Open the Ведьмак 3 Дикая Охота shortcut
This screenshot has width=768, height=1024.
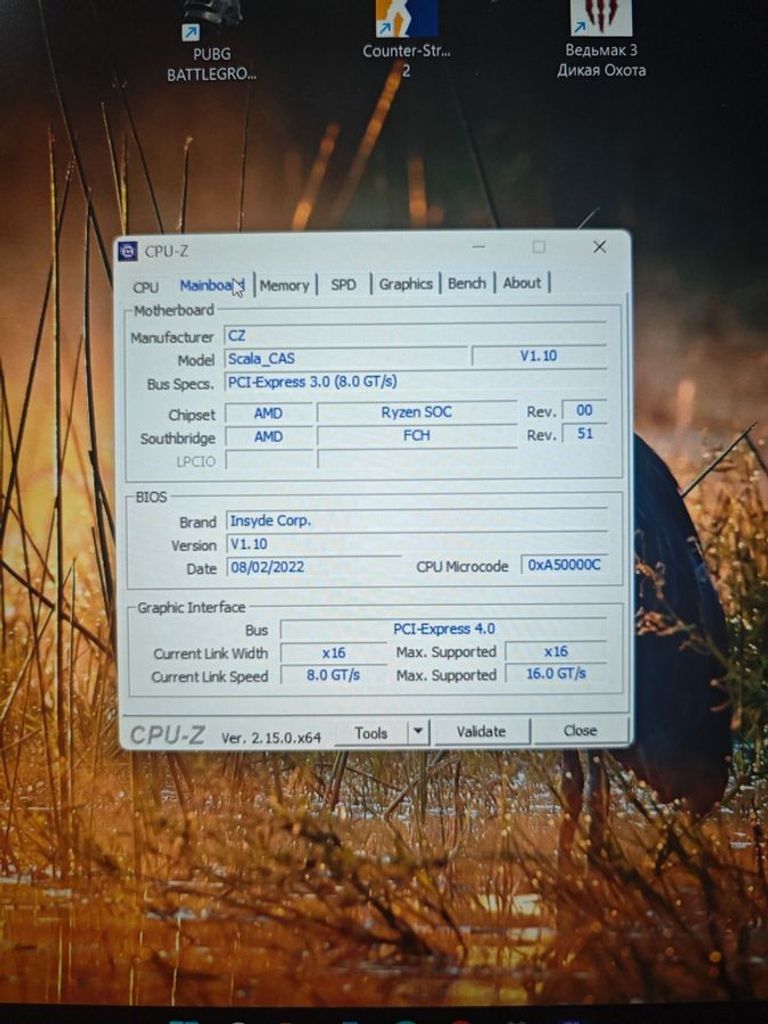pos(601,39)
